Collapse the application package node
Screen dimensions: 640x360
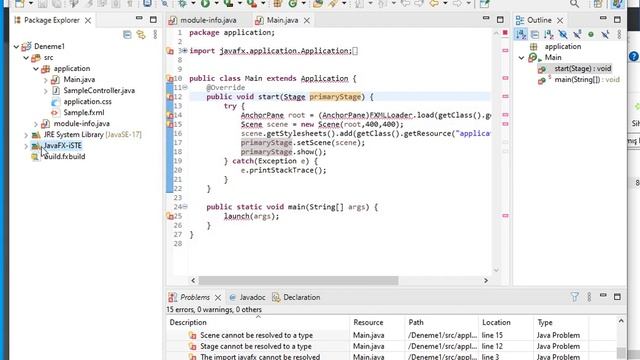(x=36, y=69)
